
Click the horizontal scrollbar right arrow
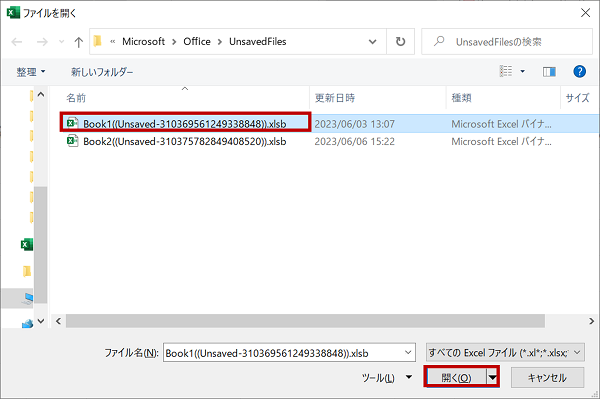[592, 321]
